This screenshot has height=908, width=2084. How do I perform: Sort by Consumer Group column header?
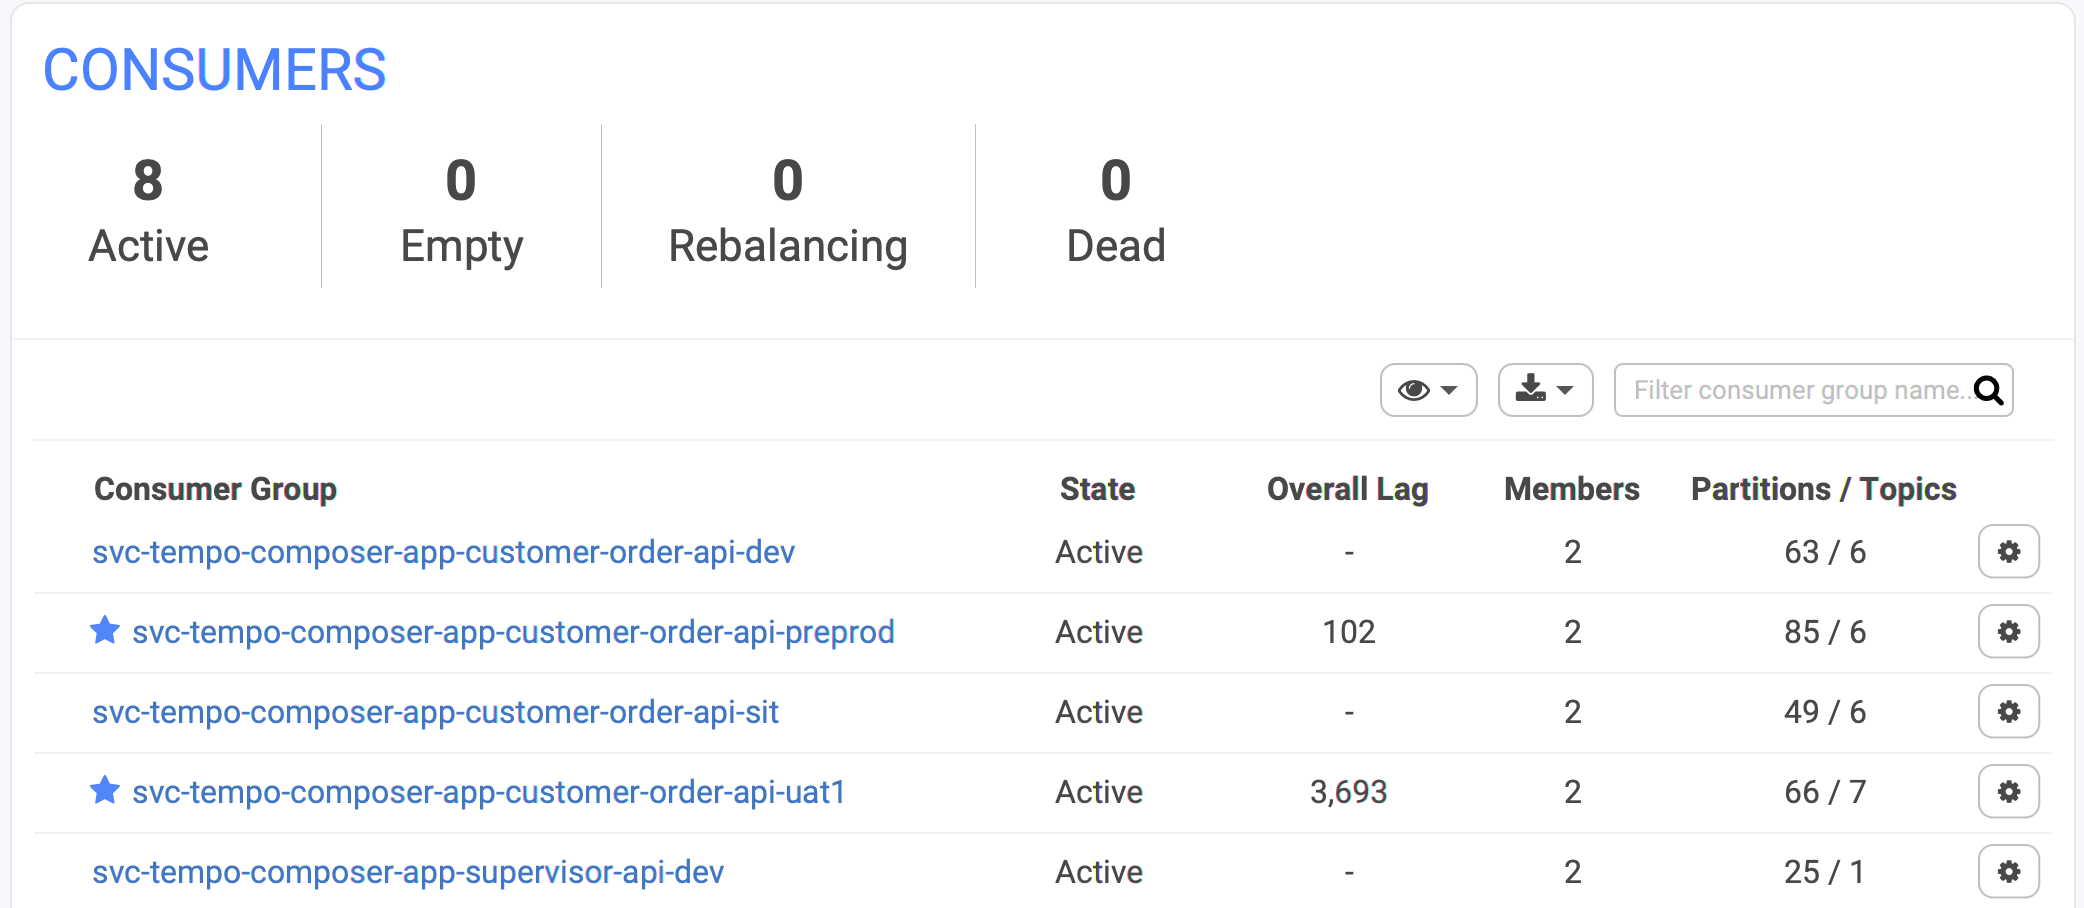(215, 489)
